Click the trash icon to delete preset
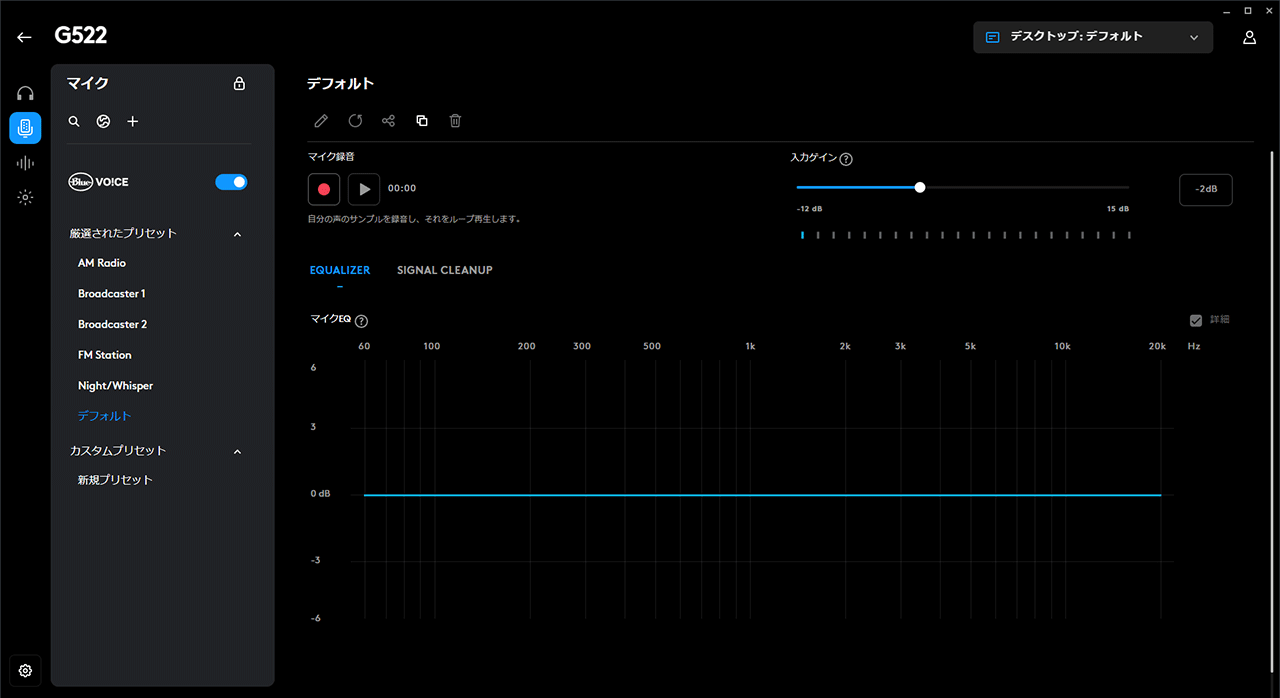 tap(455, 121)
